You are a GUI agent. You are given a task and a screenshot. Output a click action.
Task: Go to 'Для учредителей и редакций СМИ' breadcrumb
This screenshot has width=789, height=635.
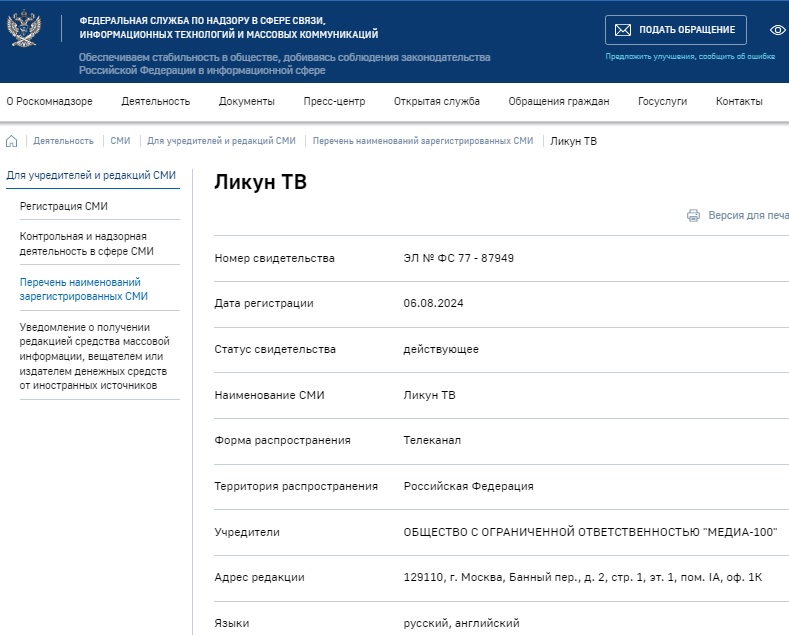point(221,141)
